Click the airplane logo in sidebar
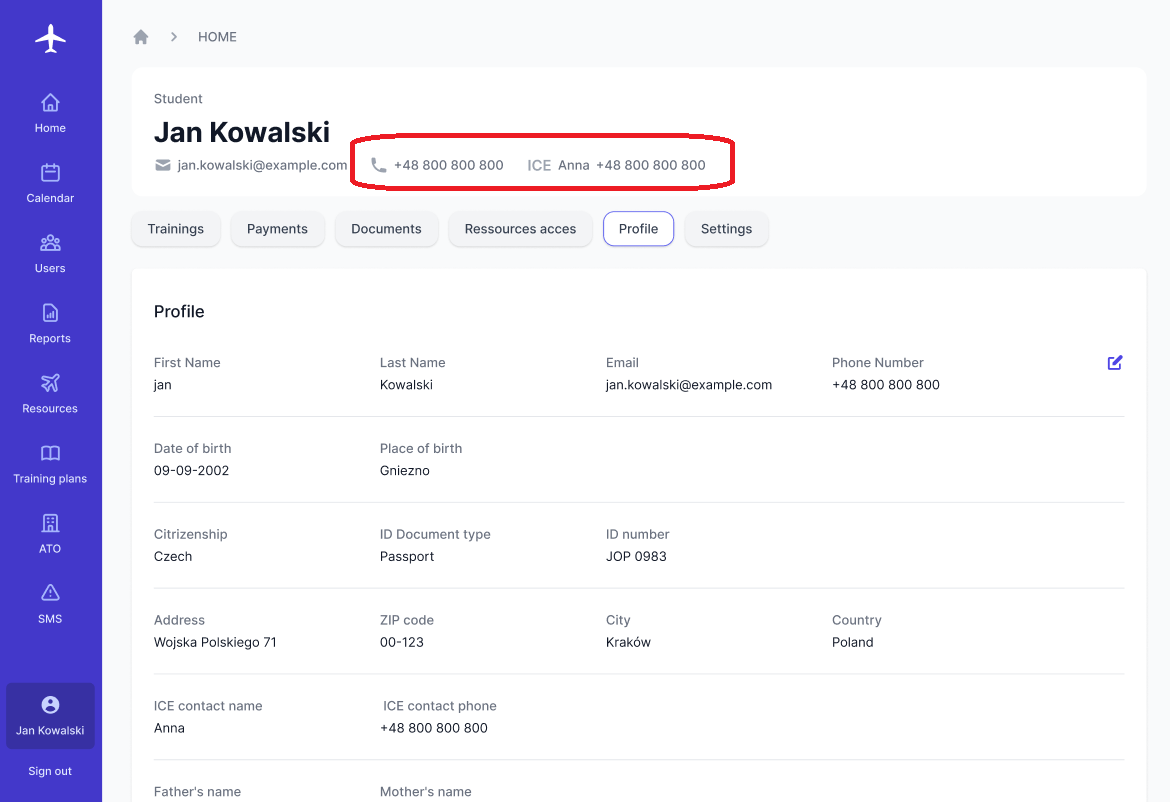Viewport: 1170px width, 802px height. (x=50, y=39)
